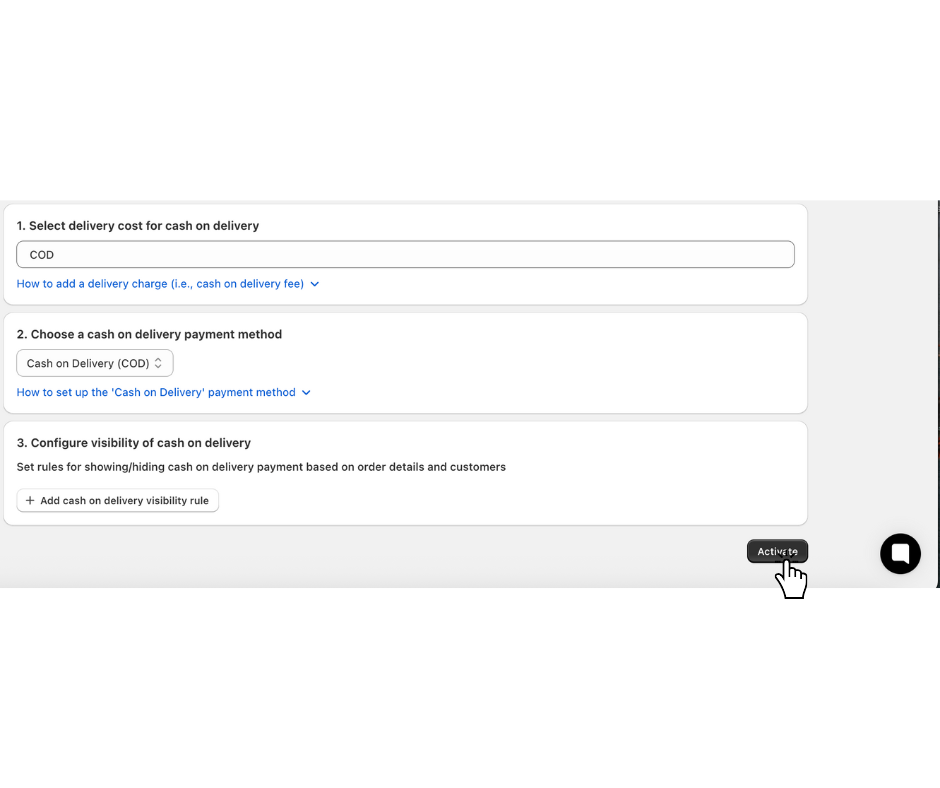Click the 'Select delivery cost' section heading
The height and width of the screenshot is (788, 940).
[x=138, y=226]
